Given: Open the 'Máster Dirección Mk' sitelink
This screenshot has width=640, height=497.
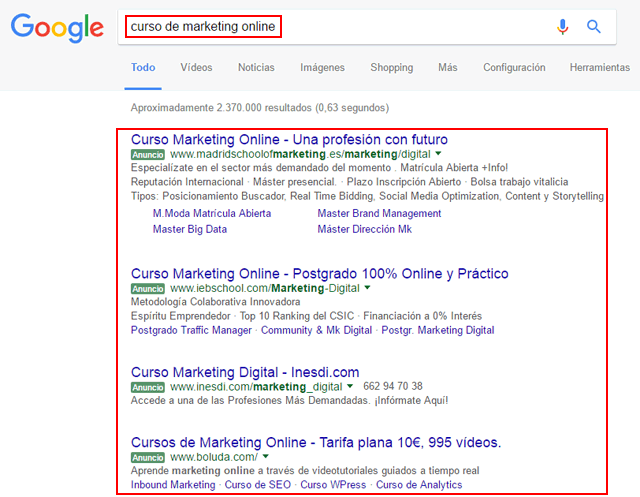Looking at the screenshot, I should 364,229.
